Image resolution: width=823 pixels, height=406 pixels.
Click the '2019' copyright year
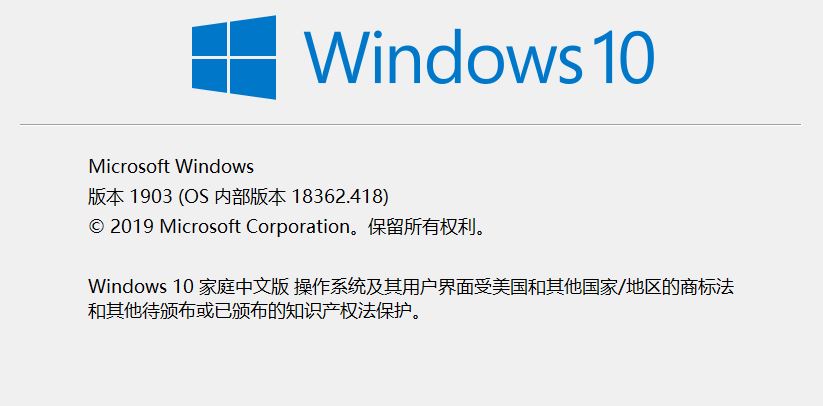(132, 227)
